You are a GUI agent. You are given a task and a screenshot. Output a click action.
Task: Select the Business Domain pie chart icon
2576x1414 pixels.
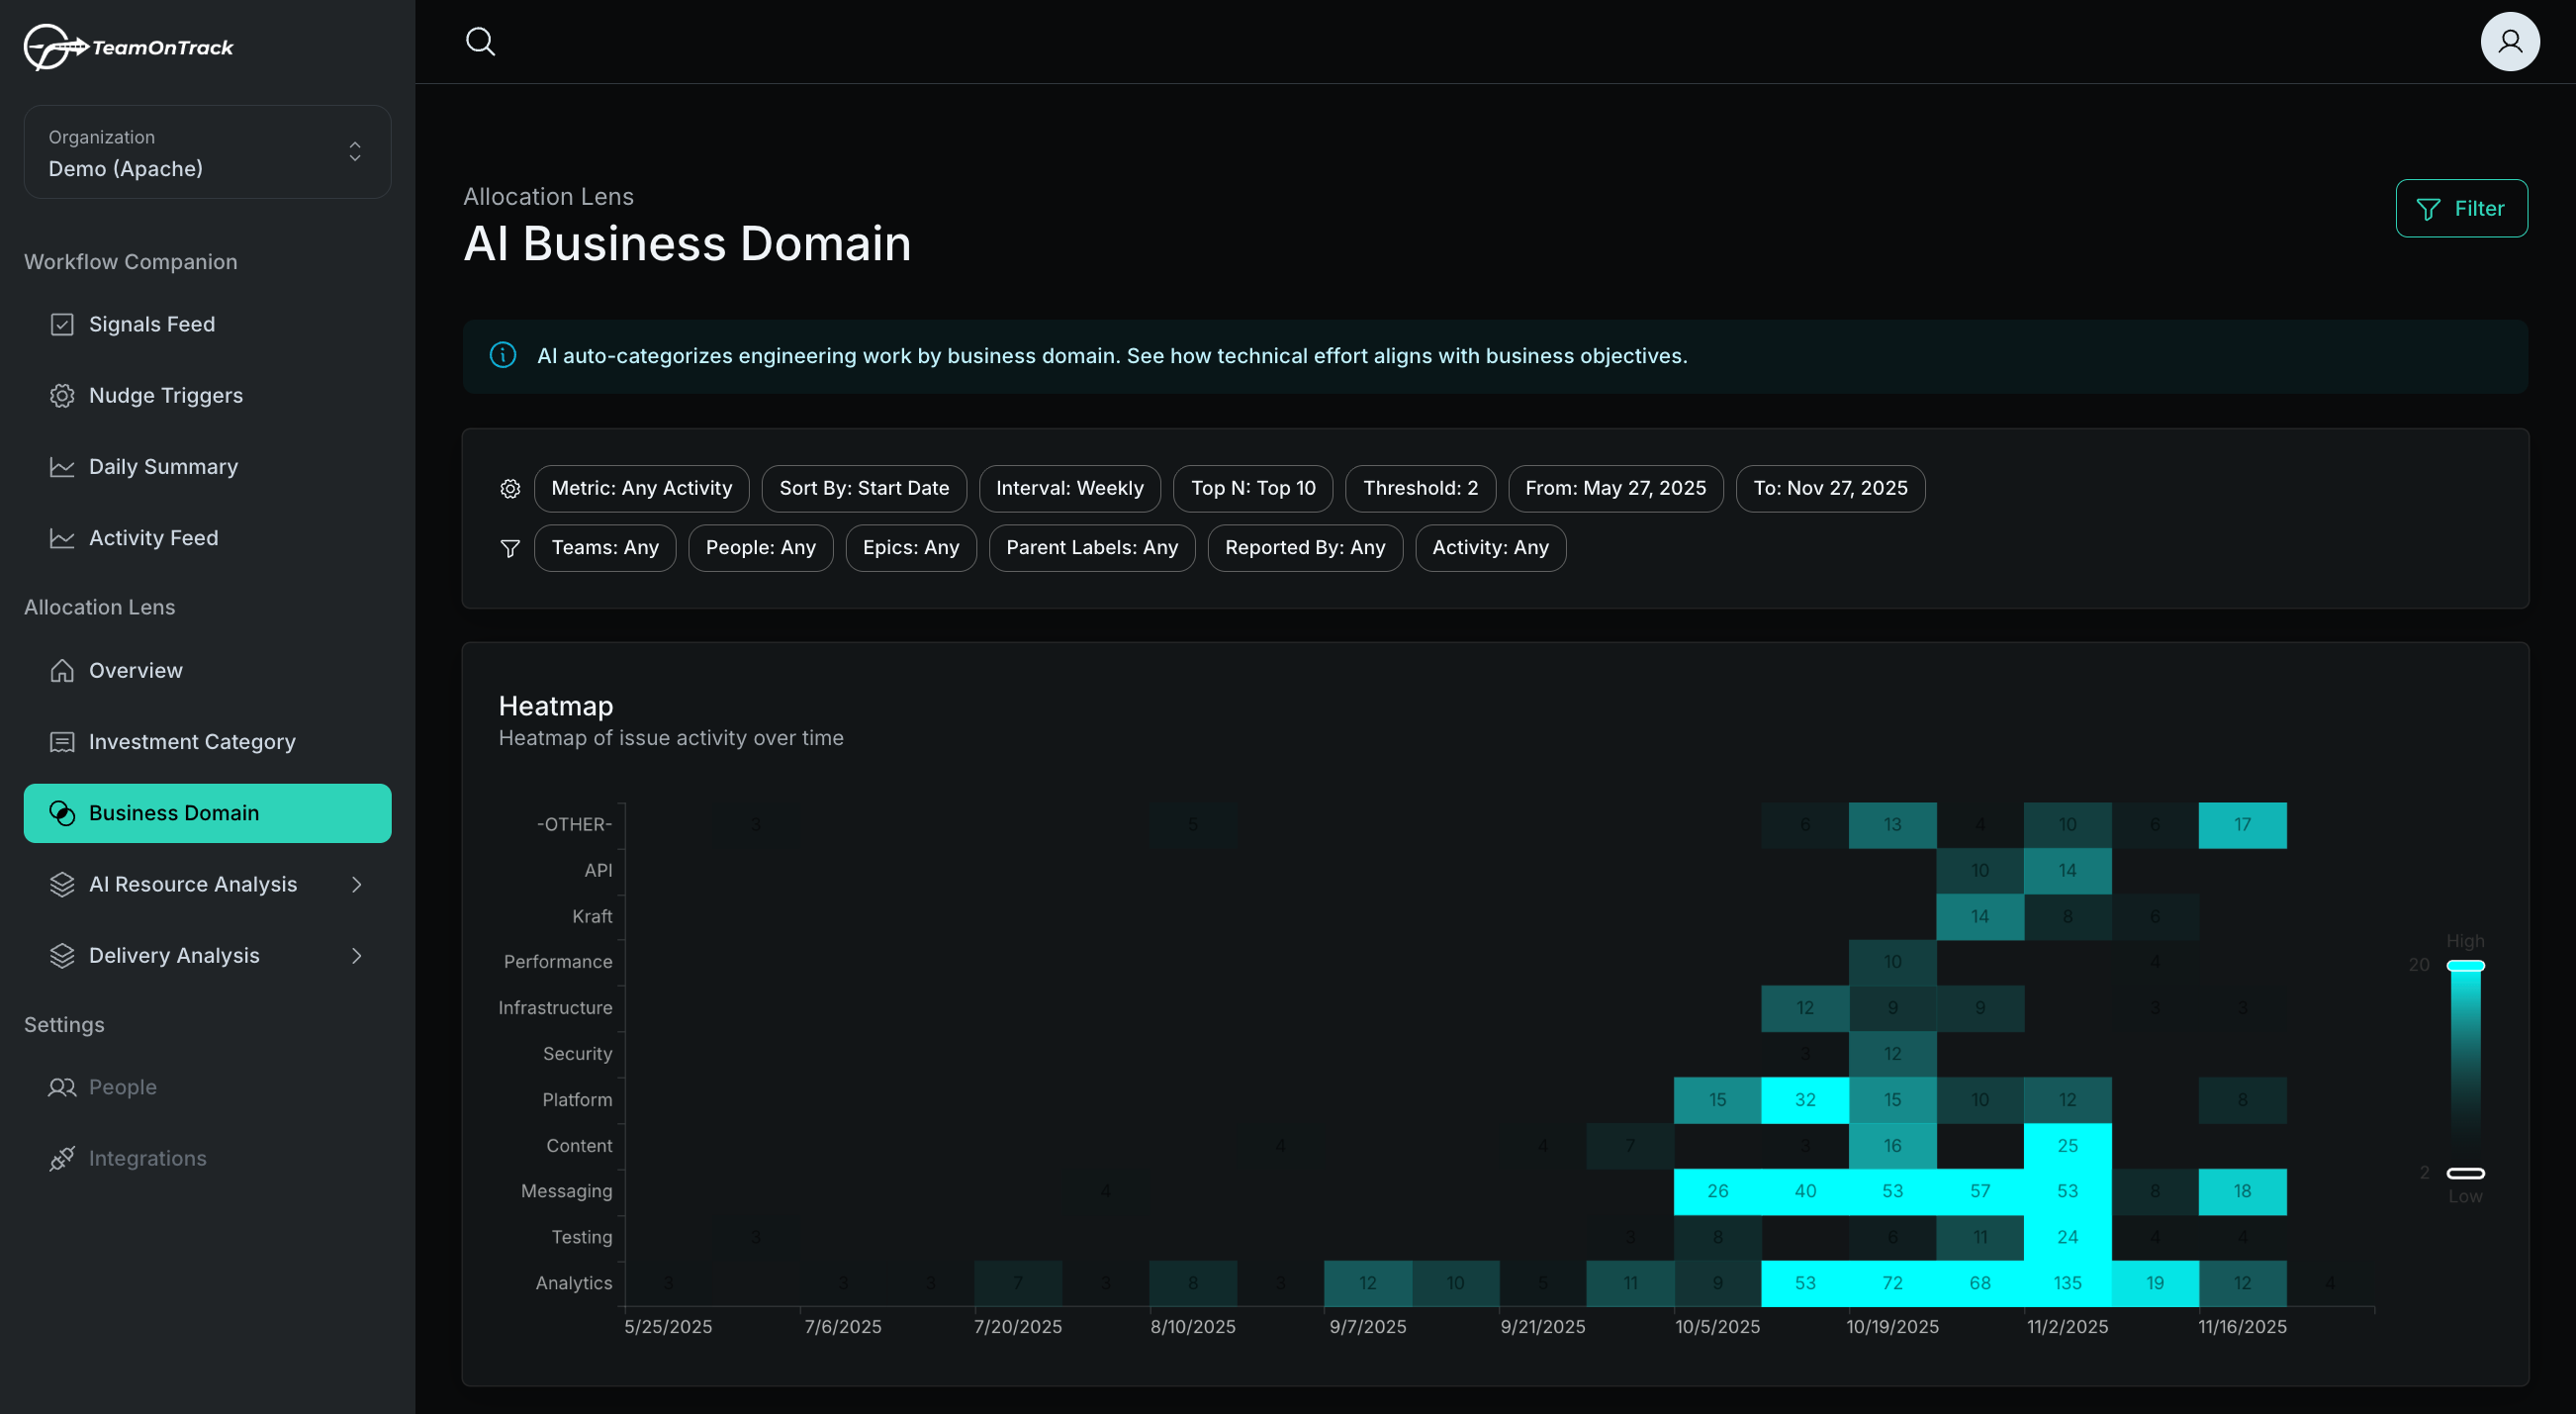[62, 813]
